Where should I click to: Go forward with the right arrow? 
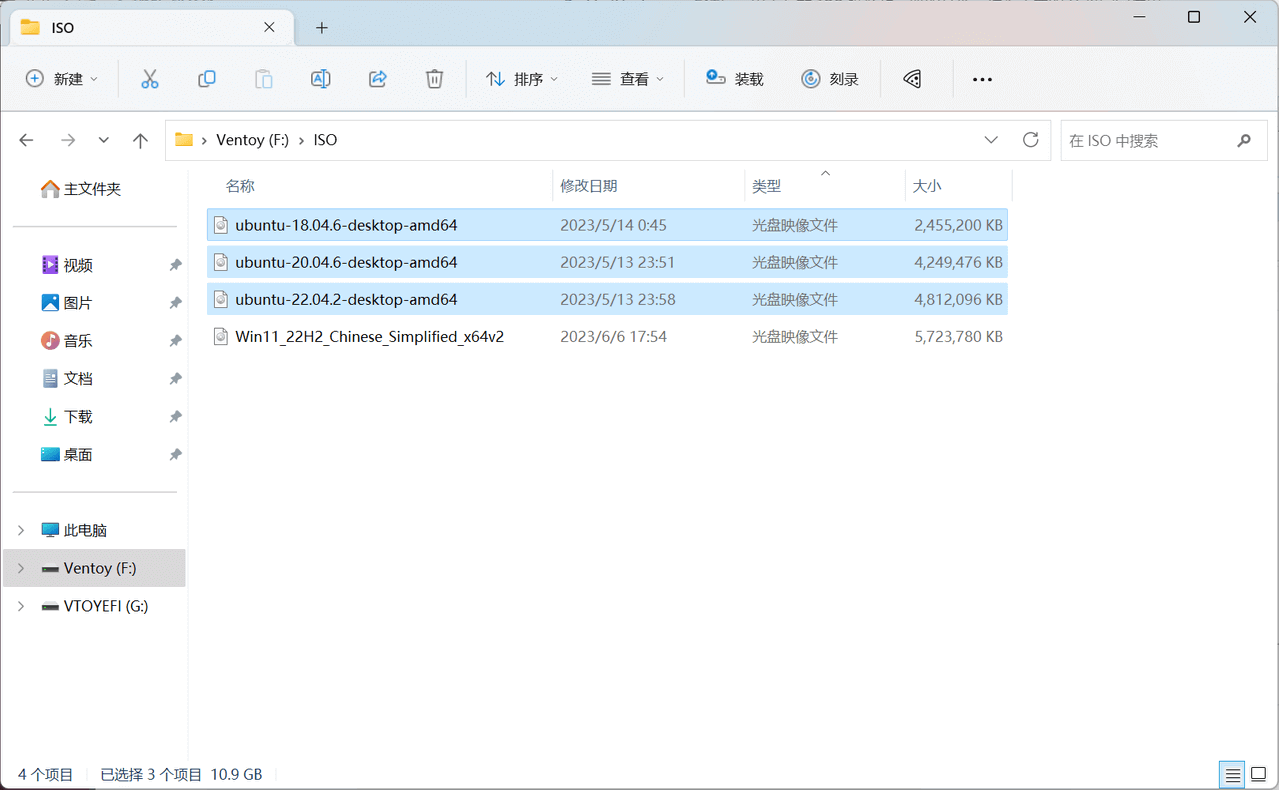(x=68, y=140)
